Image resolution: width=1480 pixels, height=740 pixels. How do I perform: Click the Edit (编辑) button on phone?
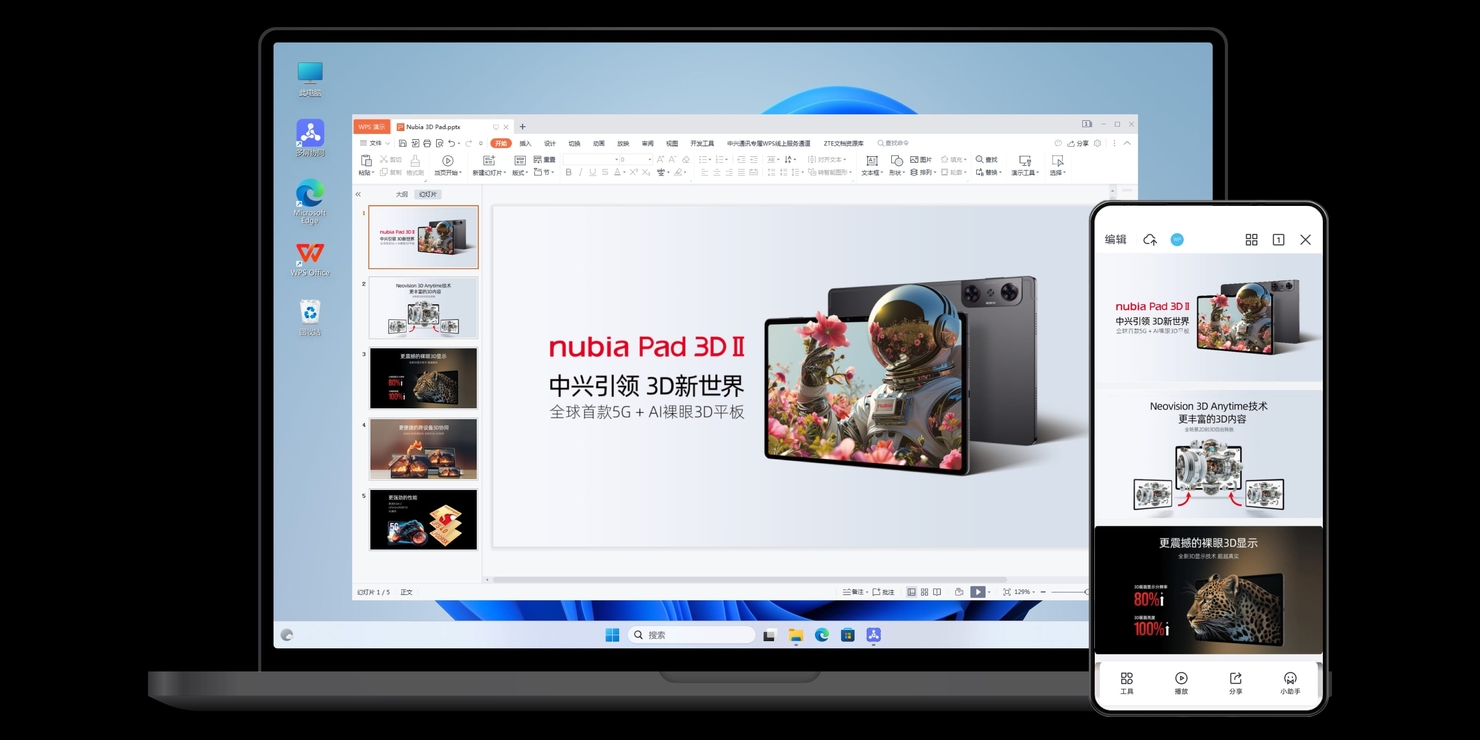coord(1115,240)
